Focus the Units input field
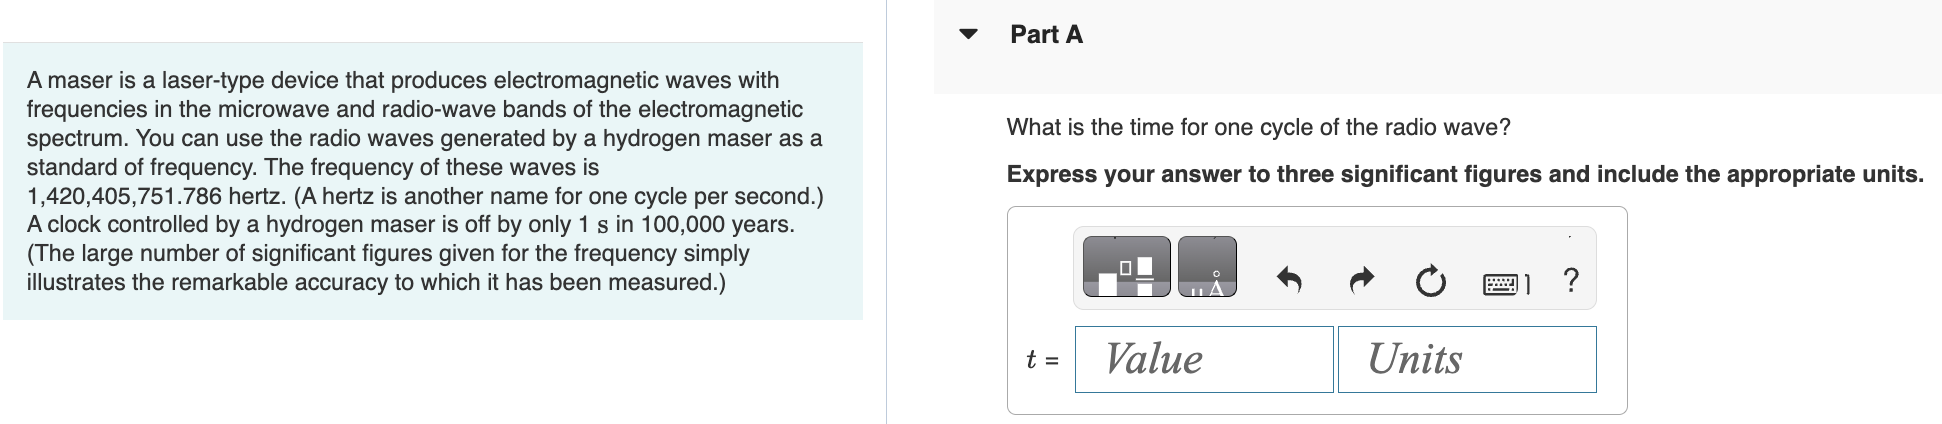 1467,359
